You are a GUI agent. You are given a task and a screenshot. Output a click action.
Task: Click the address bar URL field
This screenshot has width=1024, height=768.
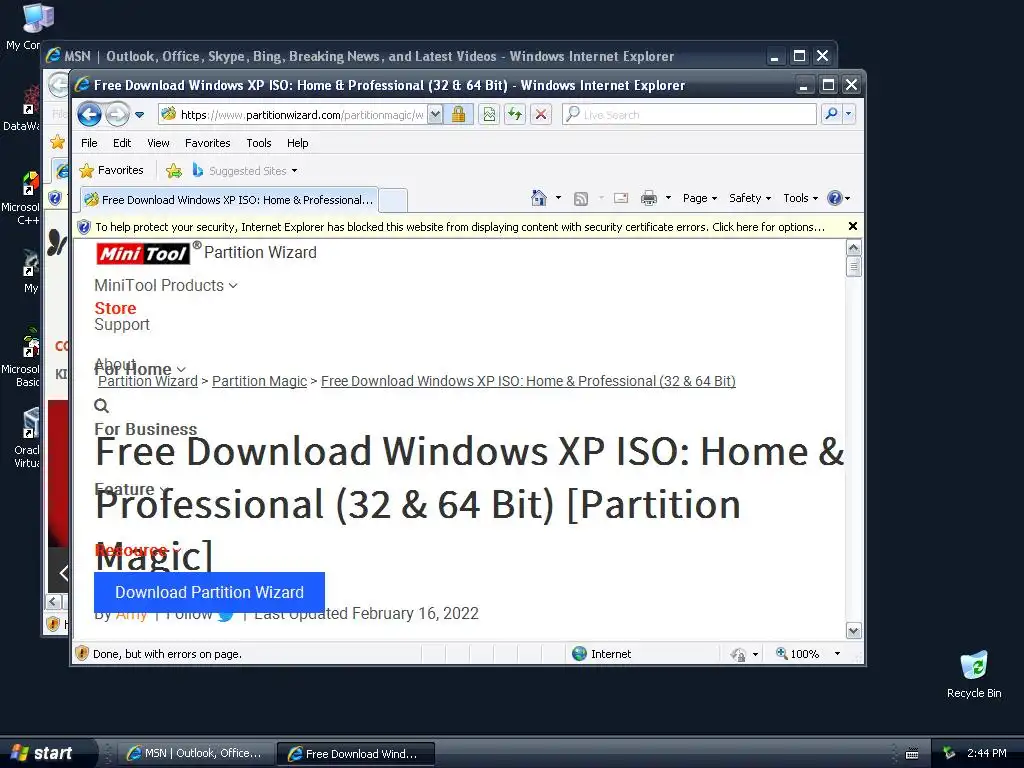[293, 115]
